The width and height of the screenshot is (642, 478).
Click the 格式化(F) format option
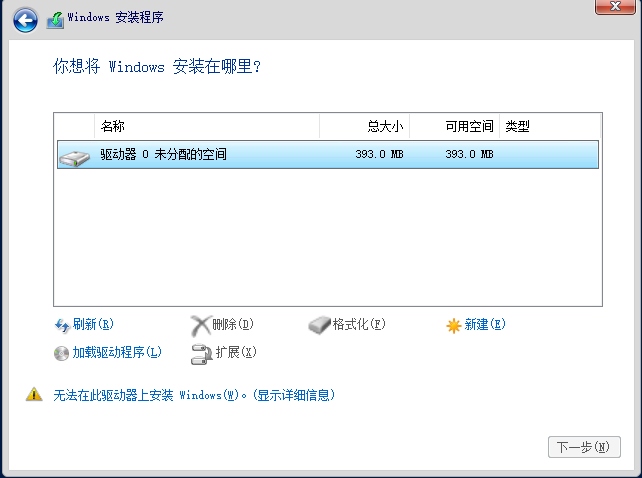click(359, 324)
